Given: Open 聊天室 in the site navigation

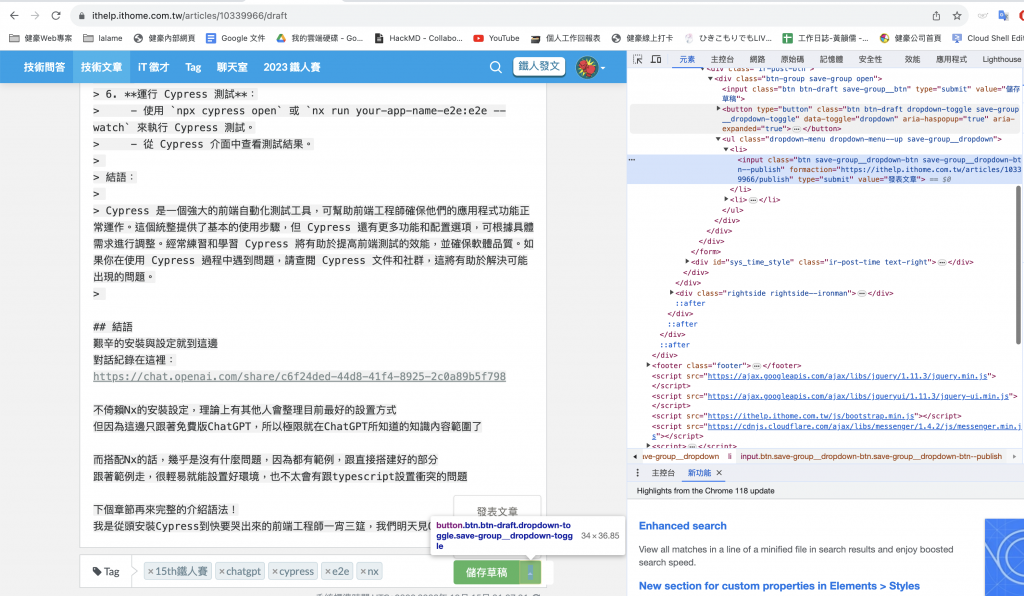Looking at the screenshot, I should coord(232,67).
